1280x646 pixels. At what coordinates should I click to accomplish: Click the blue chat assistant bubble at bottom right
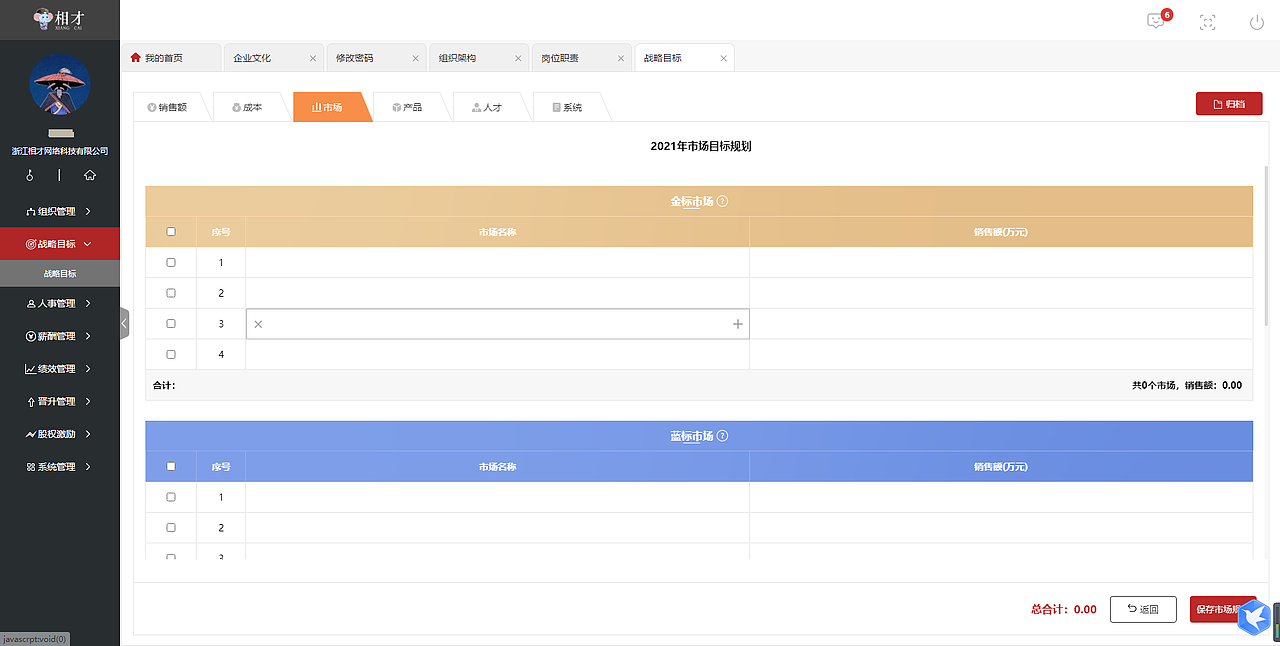point(1255,618)
